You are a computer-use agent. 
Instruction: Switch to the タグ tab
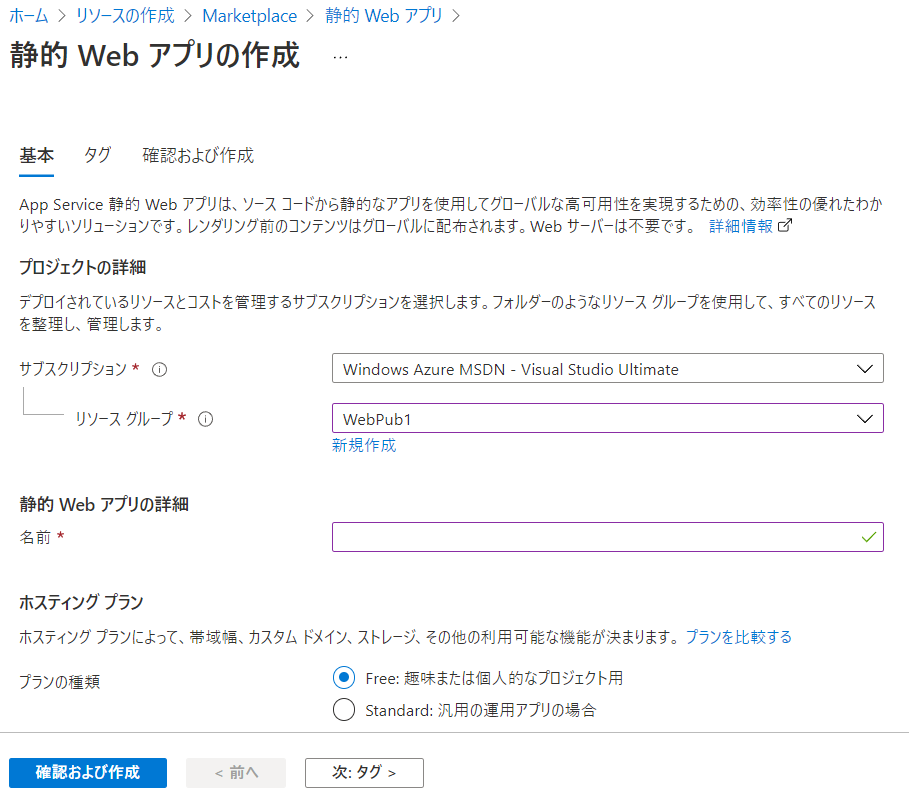coord(97,155)
